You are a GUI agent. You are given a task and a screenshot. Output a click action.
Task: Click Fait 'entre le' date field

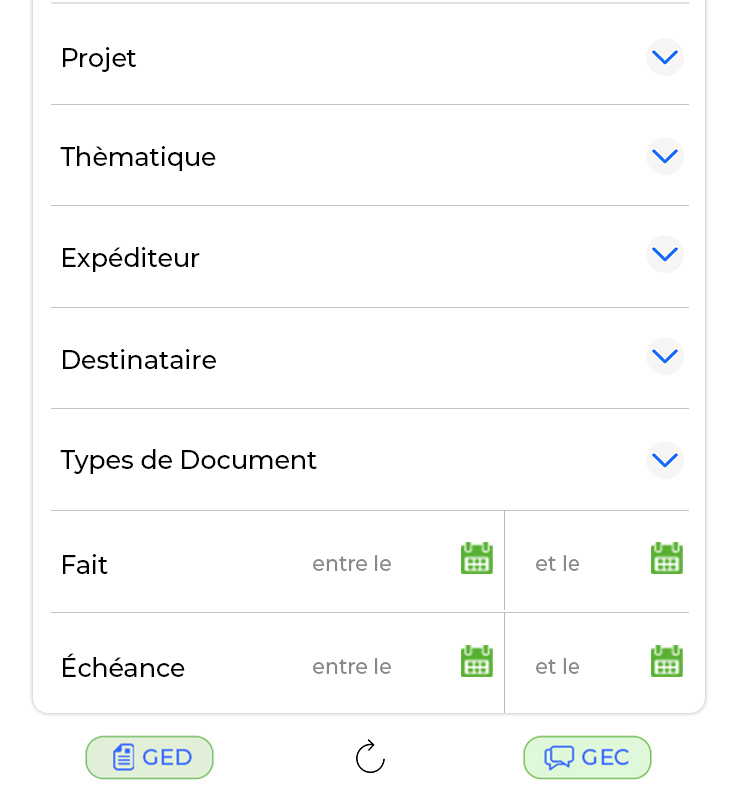(352, 564)
